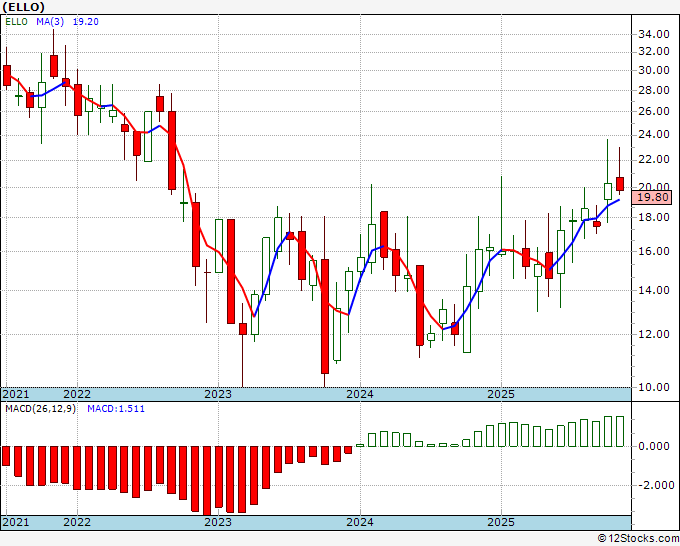Image resolution: width=680 pixels, height=546 pixels.
Task: Click the (ELLO) chart title
Action: 23,7
